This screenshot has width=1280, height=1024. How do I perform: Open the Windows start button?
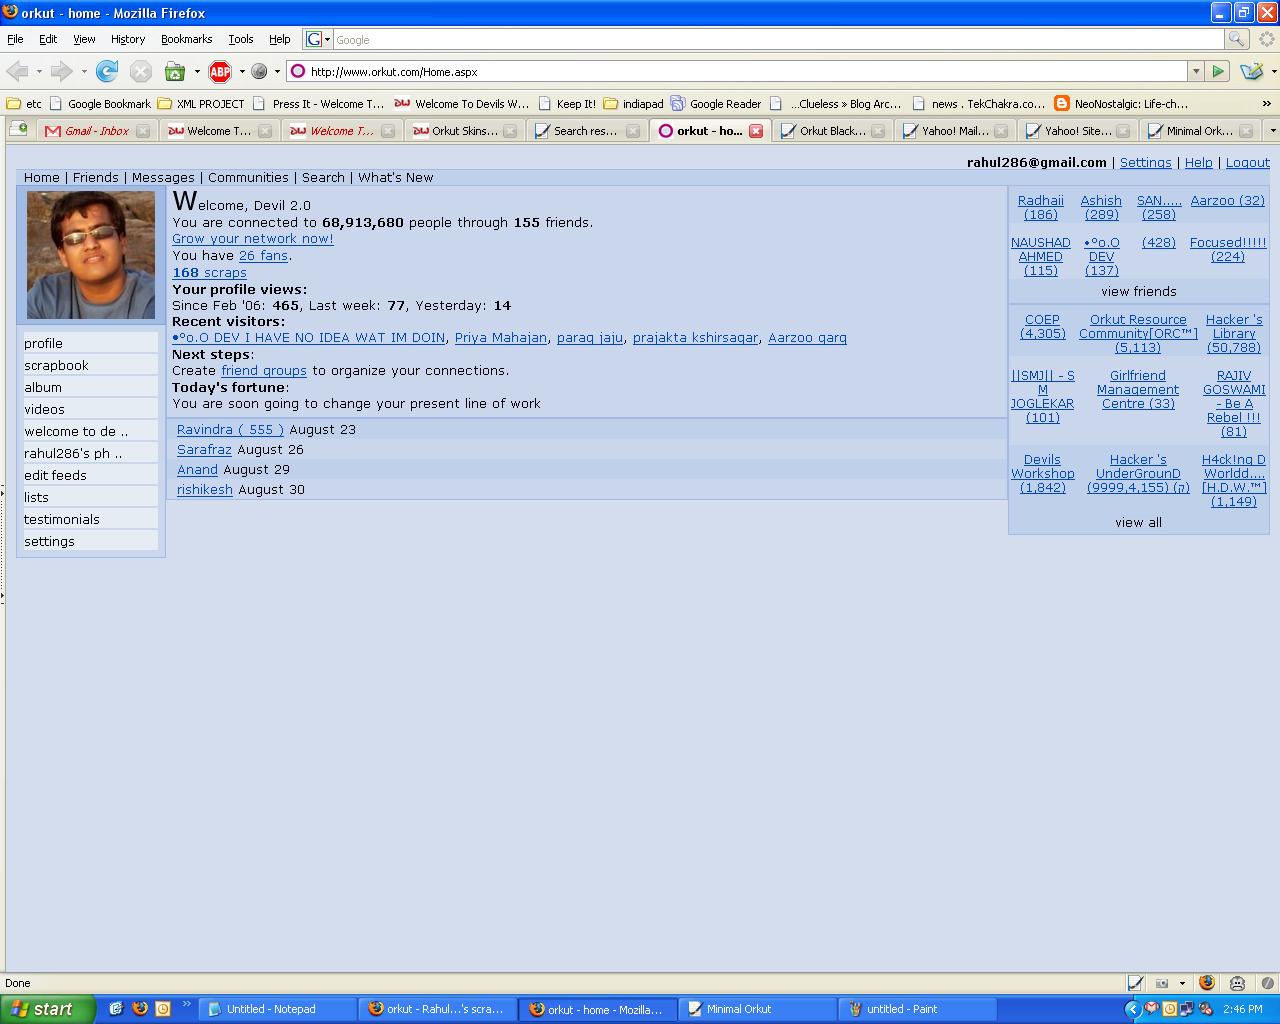[48, 1009]
